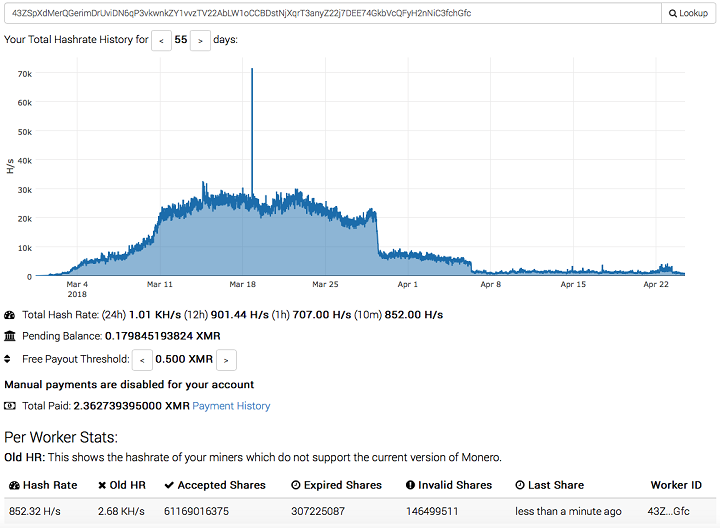This screenshot has height=528, width=720.
Task: Click the Apr 22 axis label
Action: coord(656,285)
